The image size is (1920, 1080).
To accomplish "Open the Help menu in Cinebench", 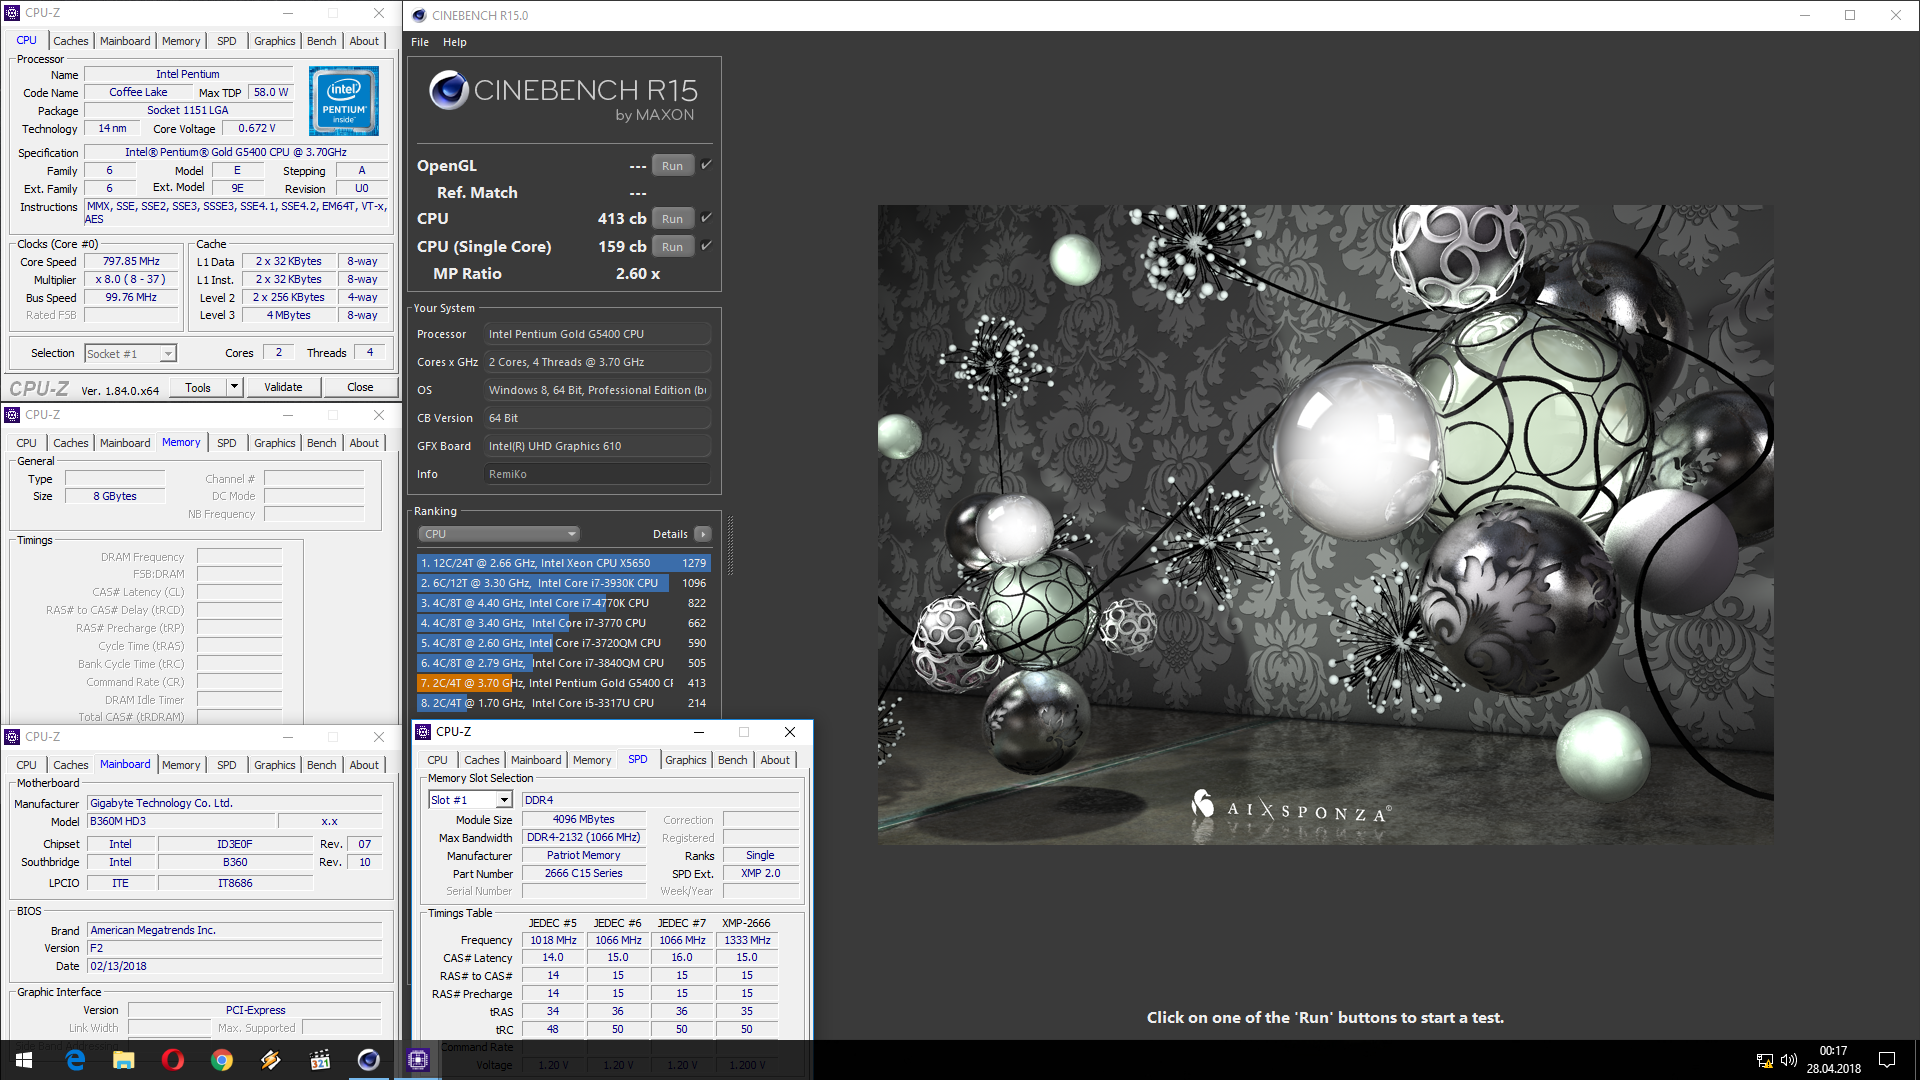I will 455,42.
